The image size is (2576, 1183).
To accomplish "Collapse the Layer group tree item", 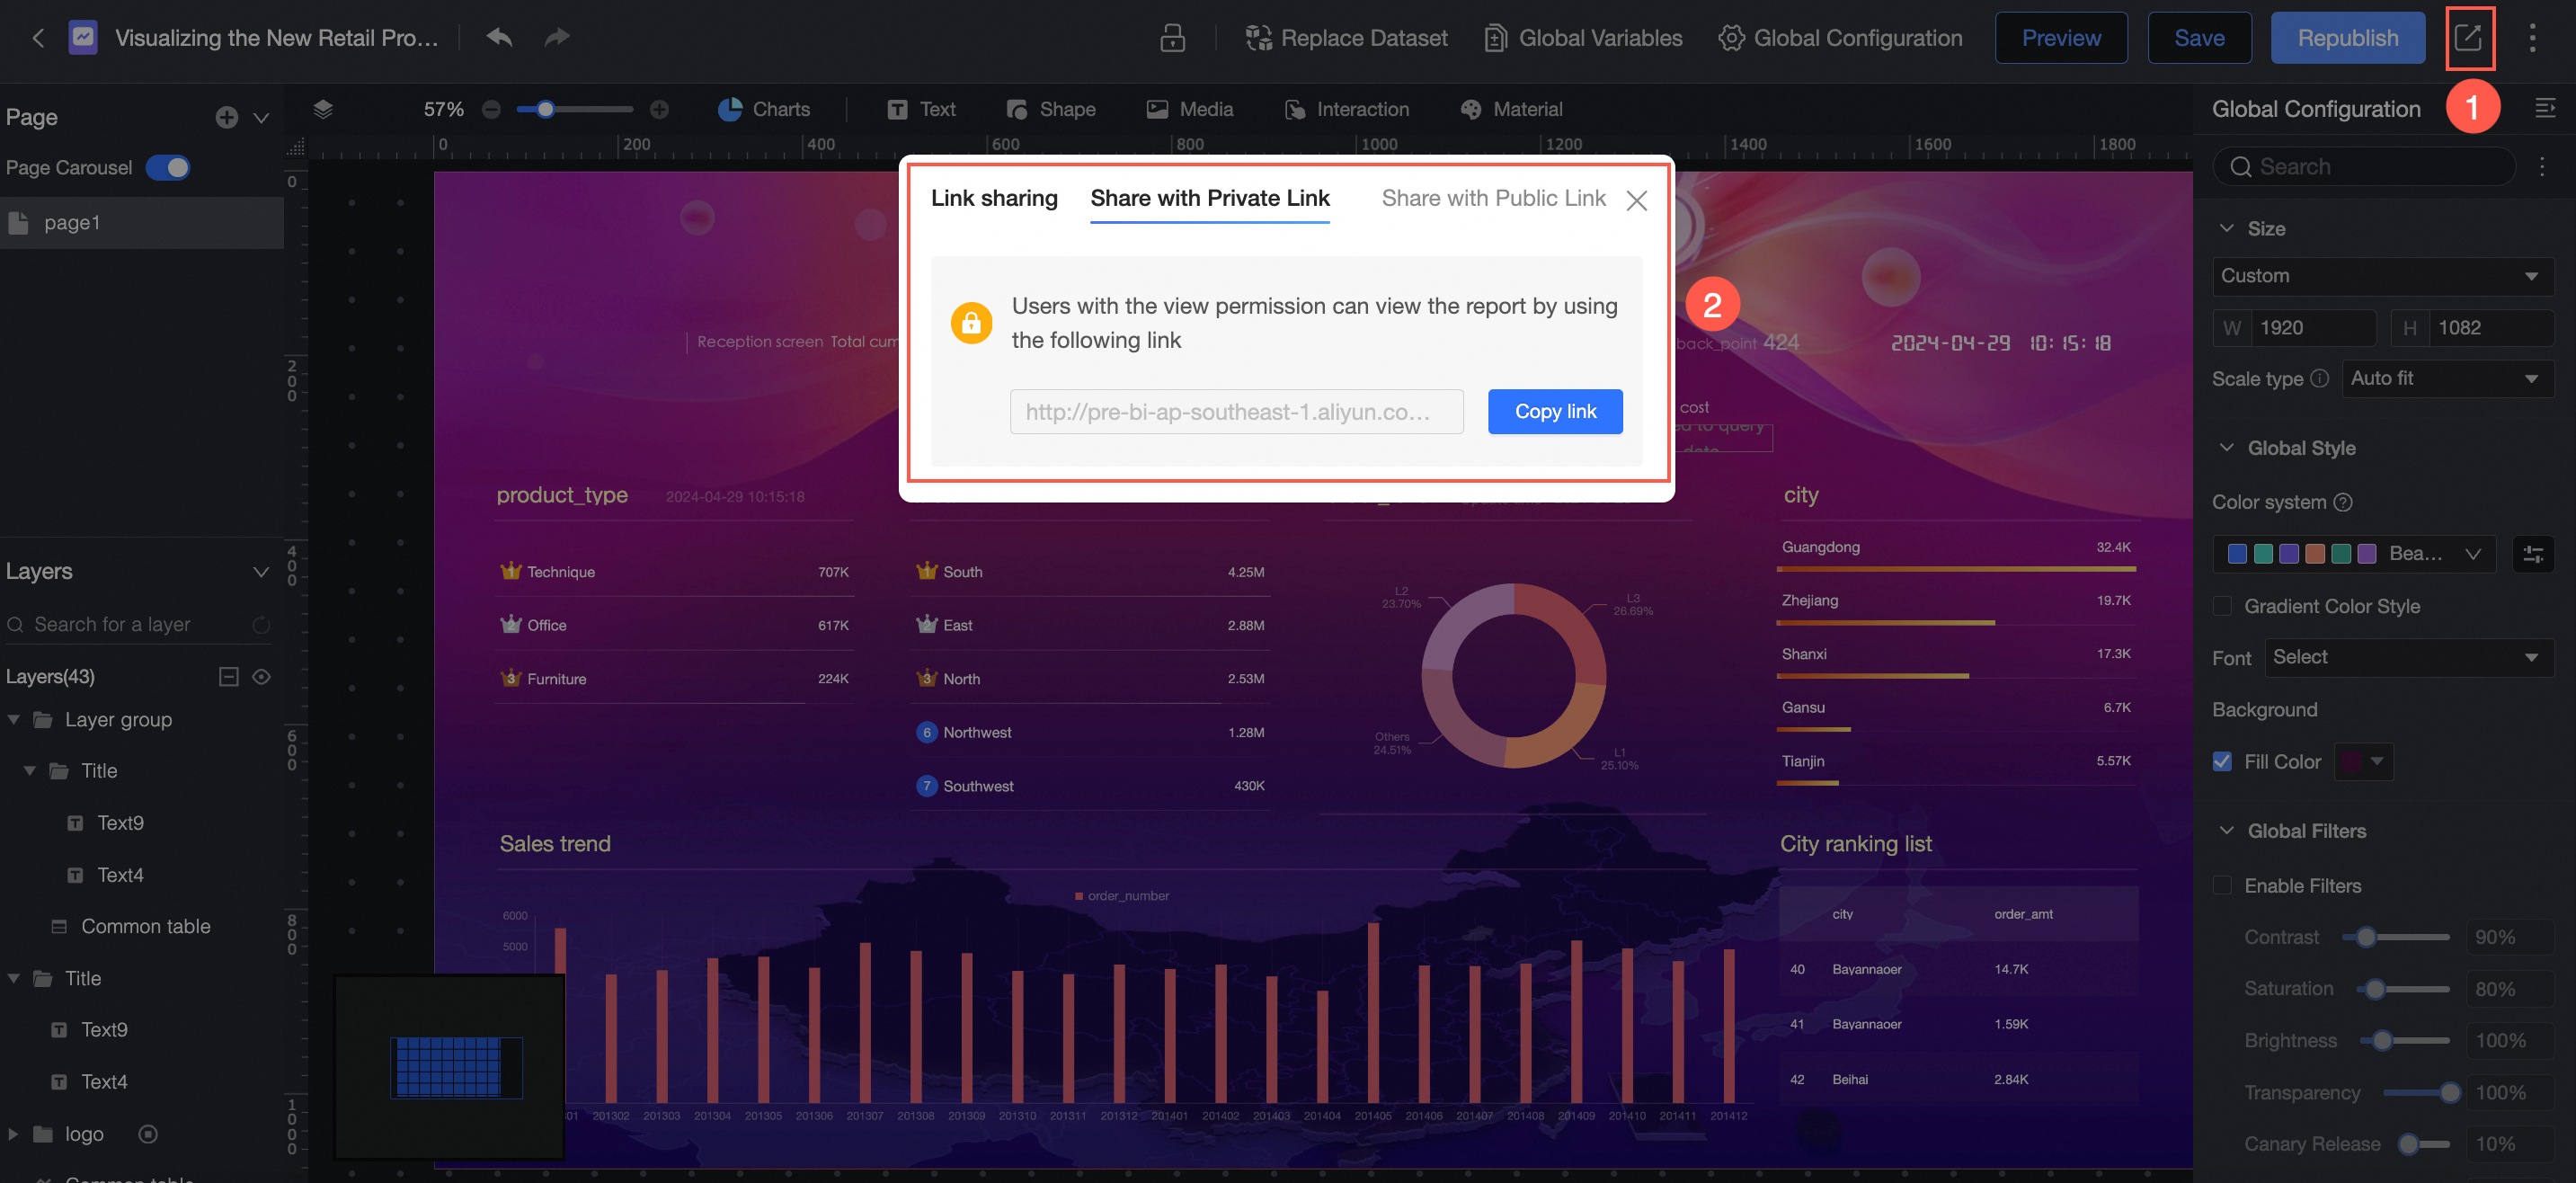I will point(14,720).
